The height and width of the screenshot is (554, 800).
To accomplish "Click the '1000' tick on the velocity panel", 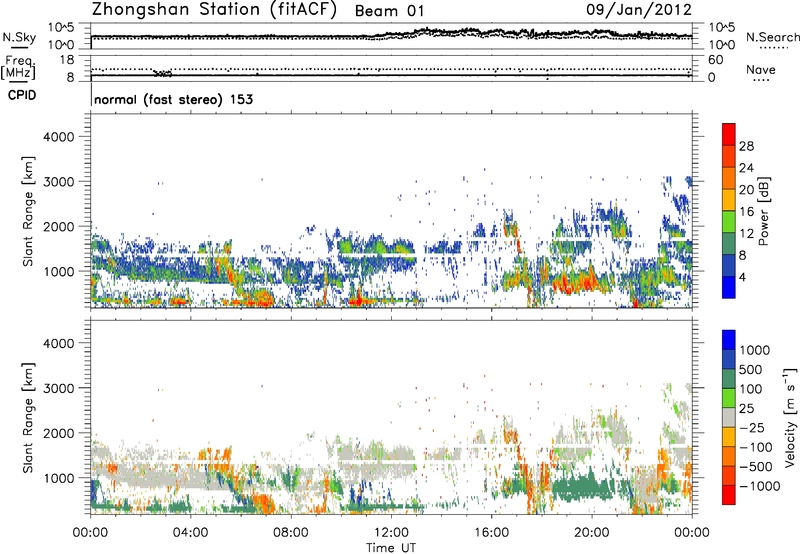I will click(59, 477).
